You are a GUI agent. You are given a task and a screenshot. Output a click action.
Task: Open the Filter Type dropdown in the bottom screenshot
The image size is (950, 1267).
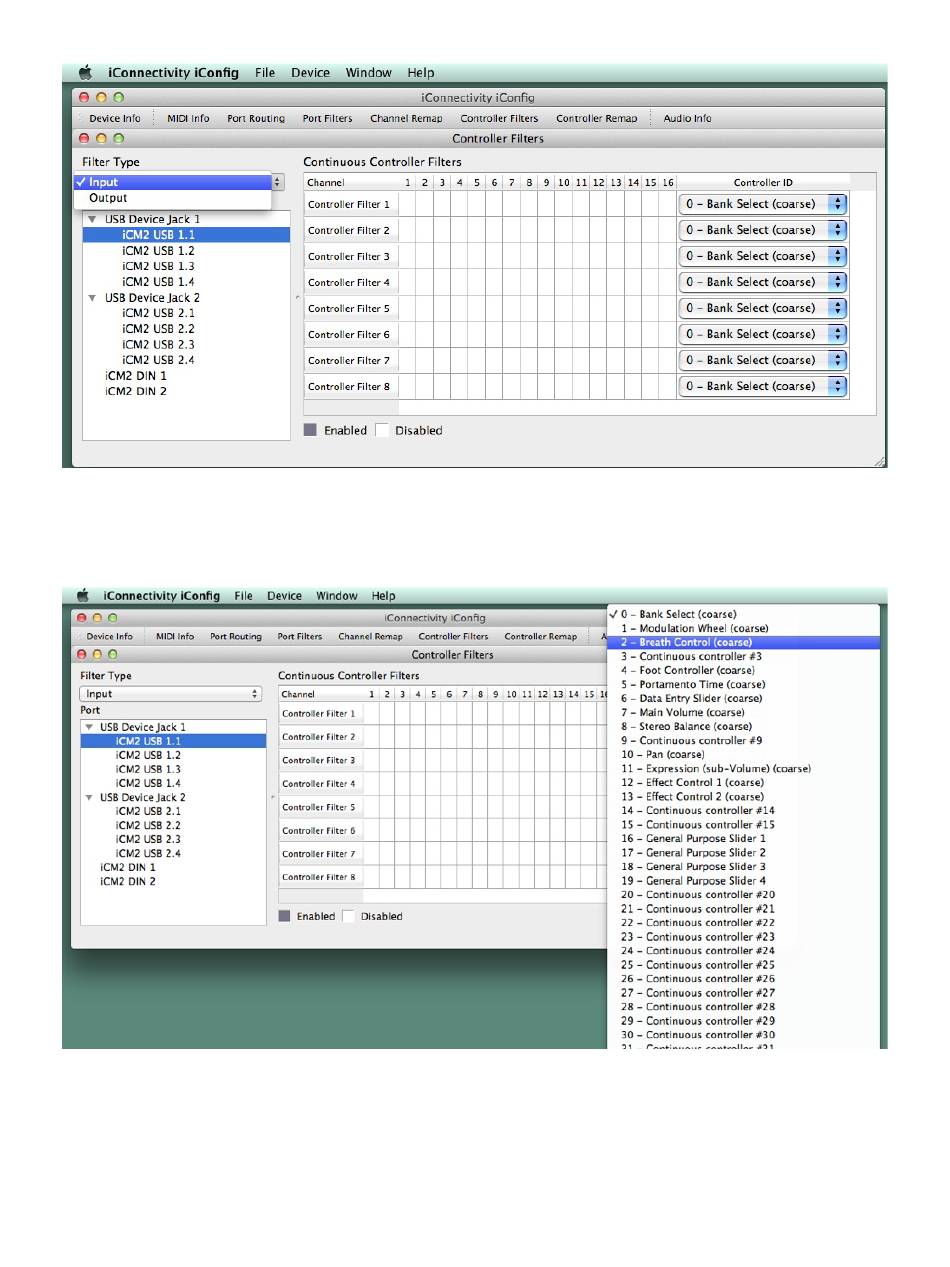coord(171,693)
